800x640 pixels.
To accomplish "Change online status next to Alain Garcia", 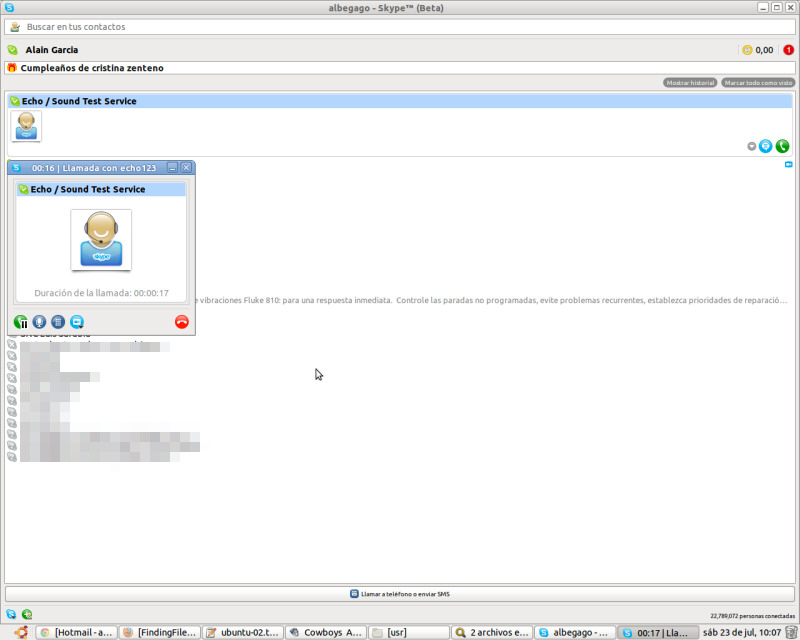I will (x=13, y=50).
